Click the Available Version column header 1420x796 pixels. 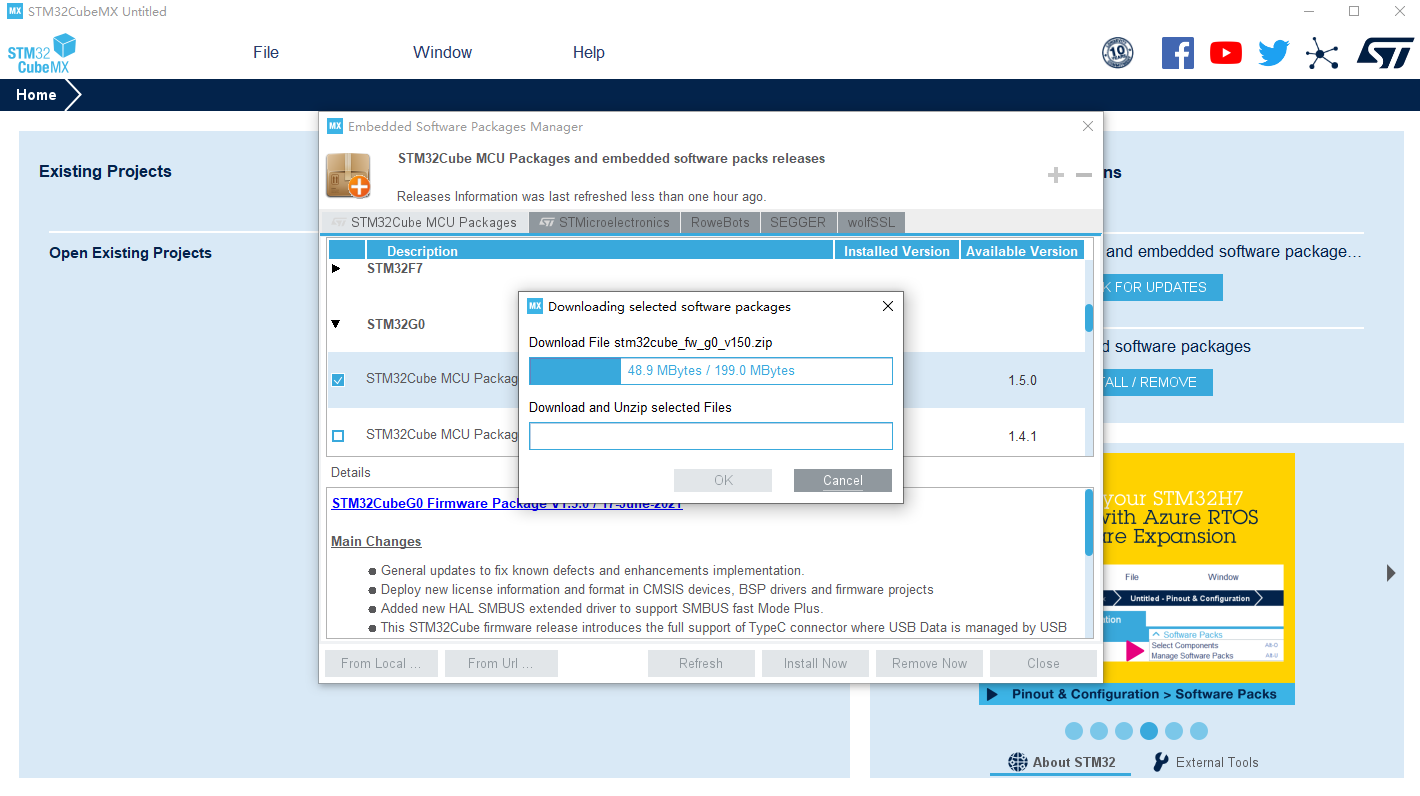(x=1022, y=251)
